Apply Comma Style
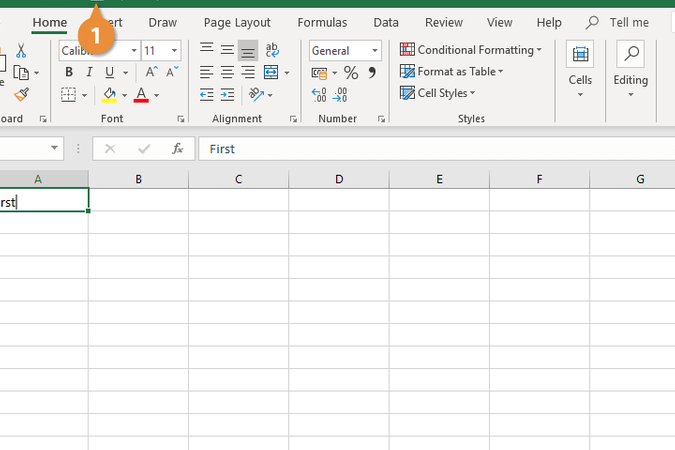This screenshot has height=450, width=675. tap(372, 72)
